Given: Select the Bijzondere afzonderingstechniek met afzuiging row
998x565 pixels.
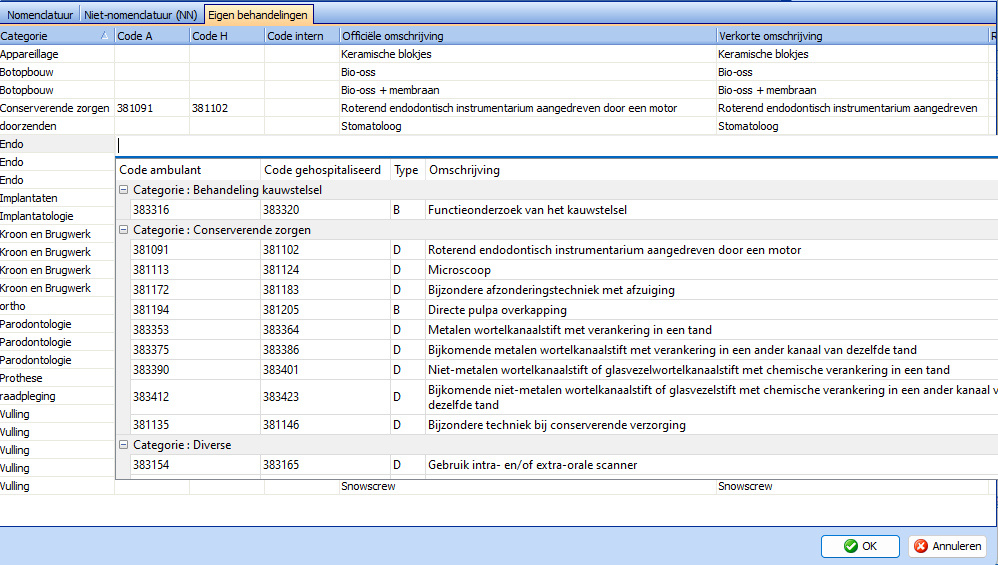Looking at the screenshot, I should [564, 290].
